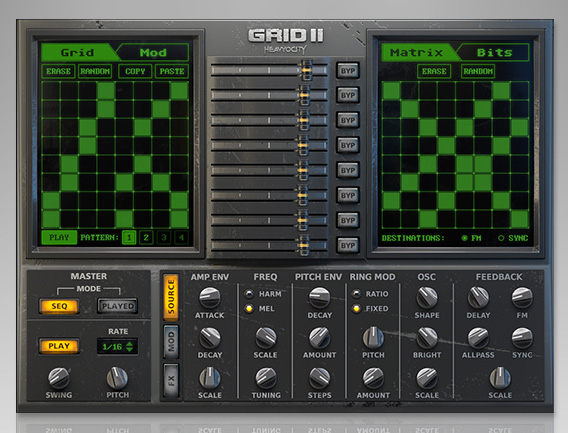The image size is (568, 433).
Task: Click the PASTE button
Action: [172, 71]
